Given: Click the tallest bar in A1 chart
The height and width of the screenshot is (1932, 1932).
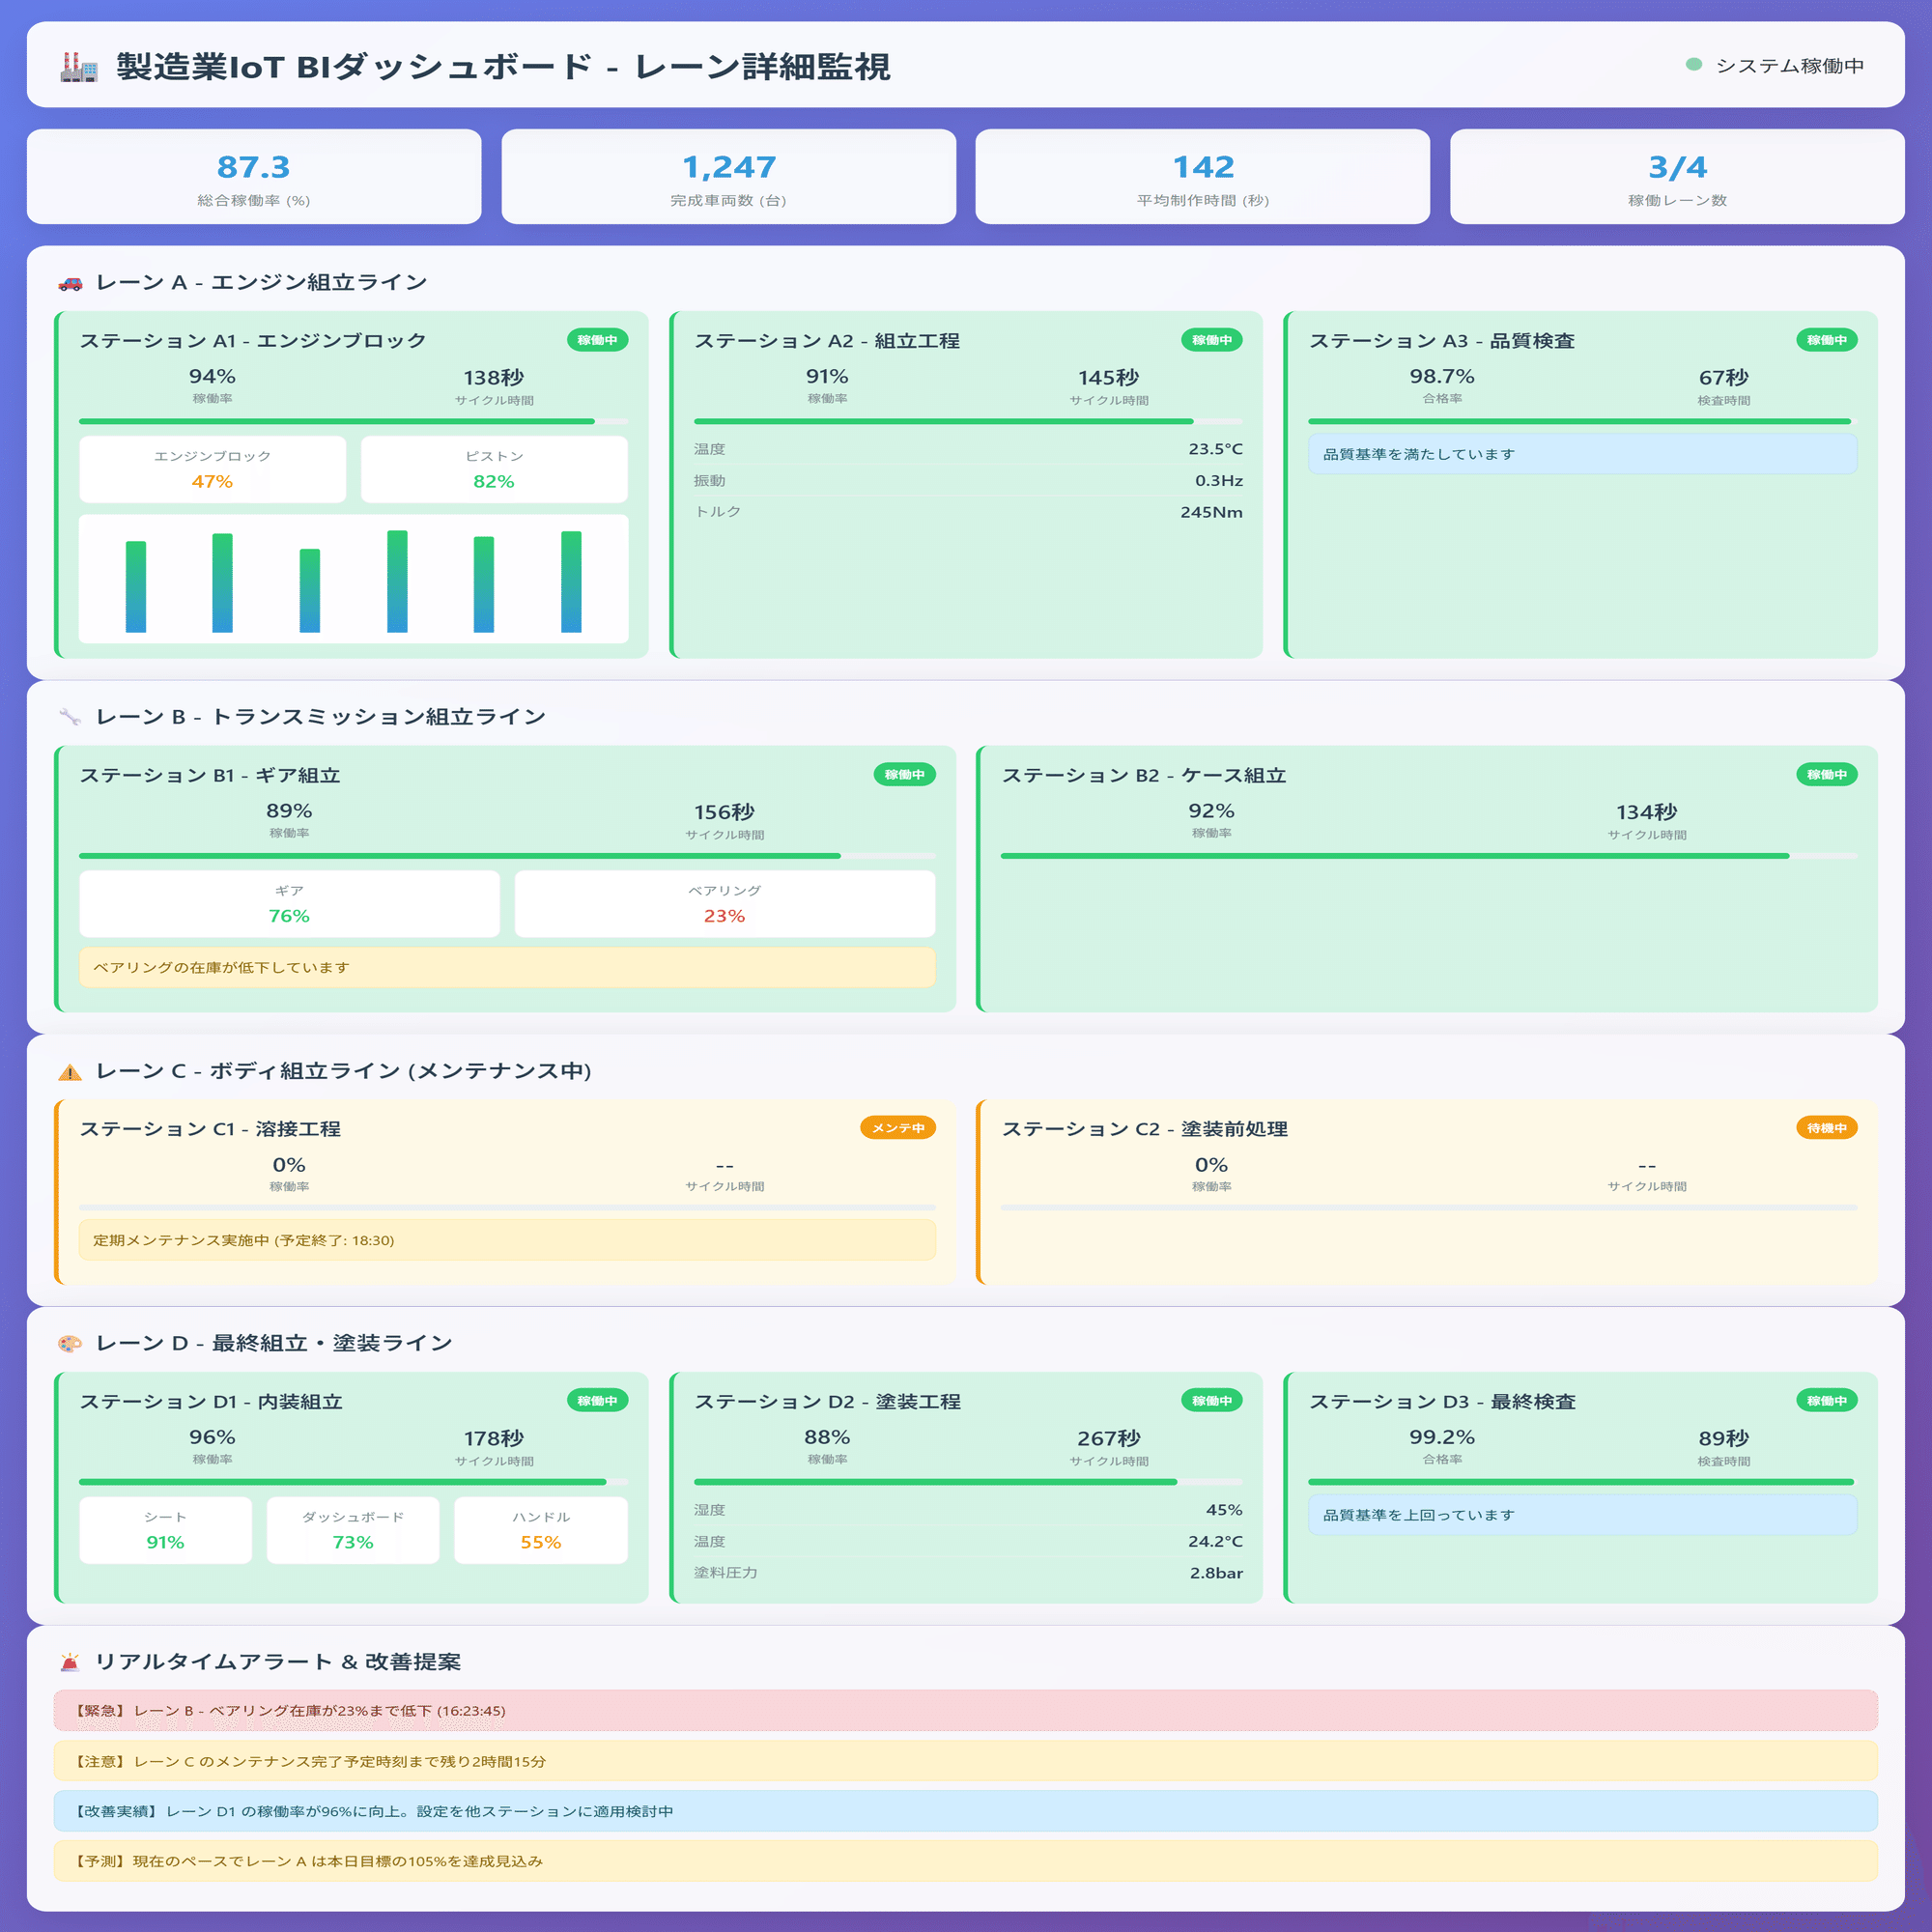Looking at the screenshot, I should tap(397, 582).
